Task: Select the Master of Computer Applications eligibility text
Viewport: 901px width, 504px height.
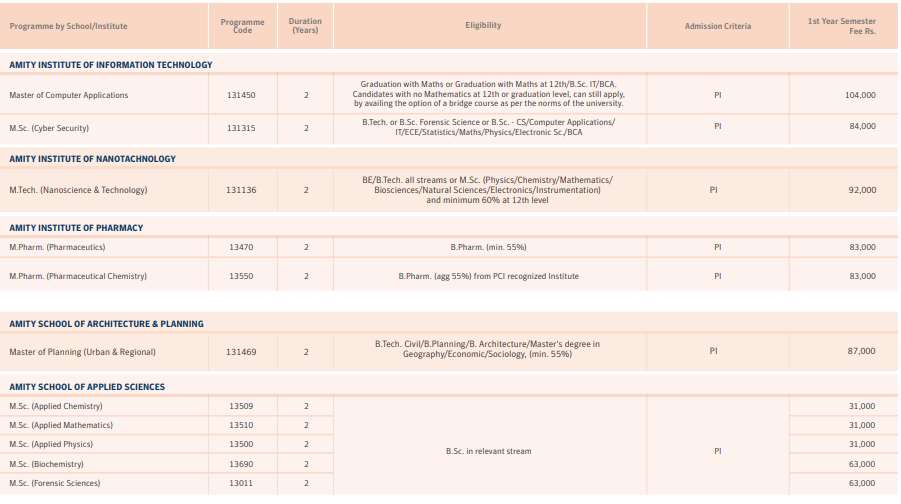Action: click(x=488, y=94)
